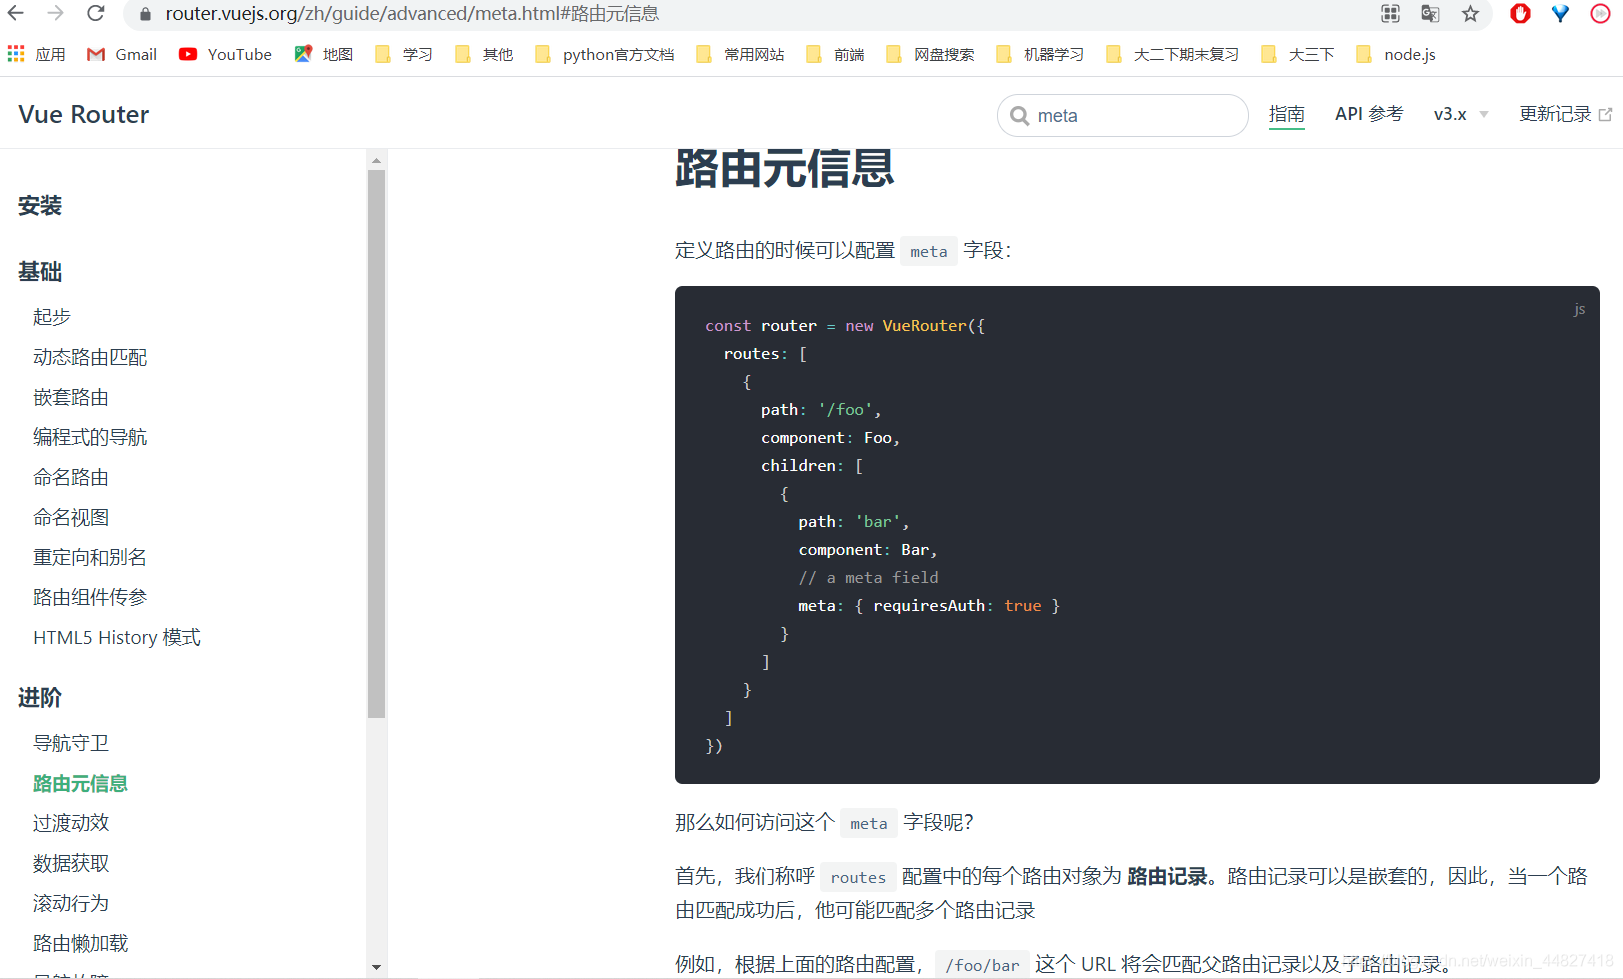Click the blue funnel extension icon

1559,14
